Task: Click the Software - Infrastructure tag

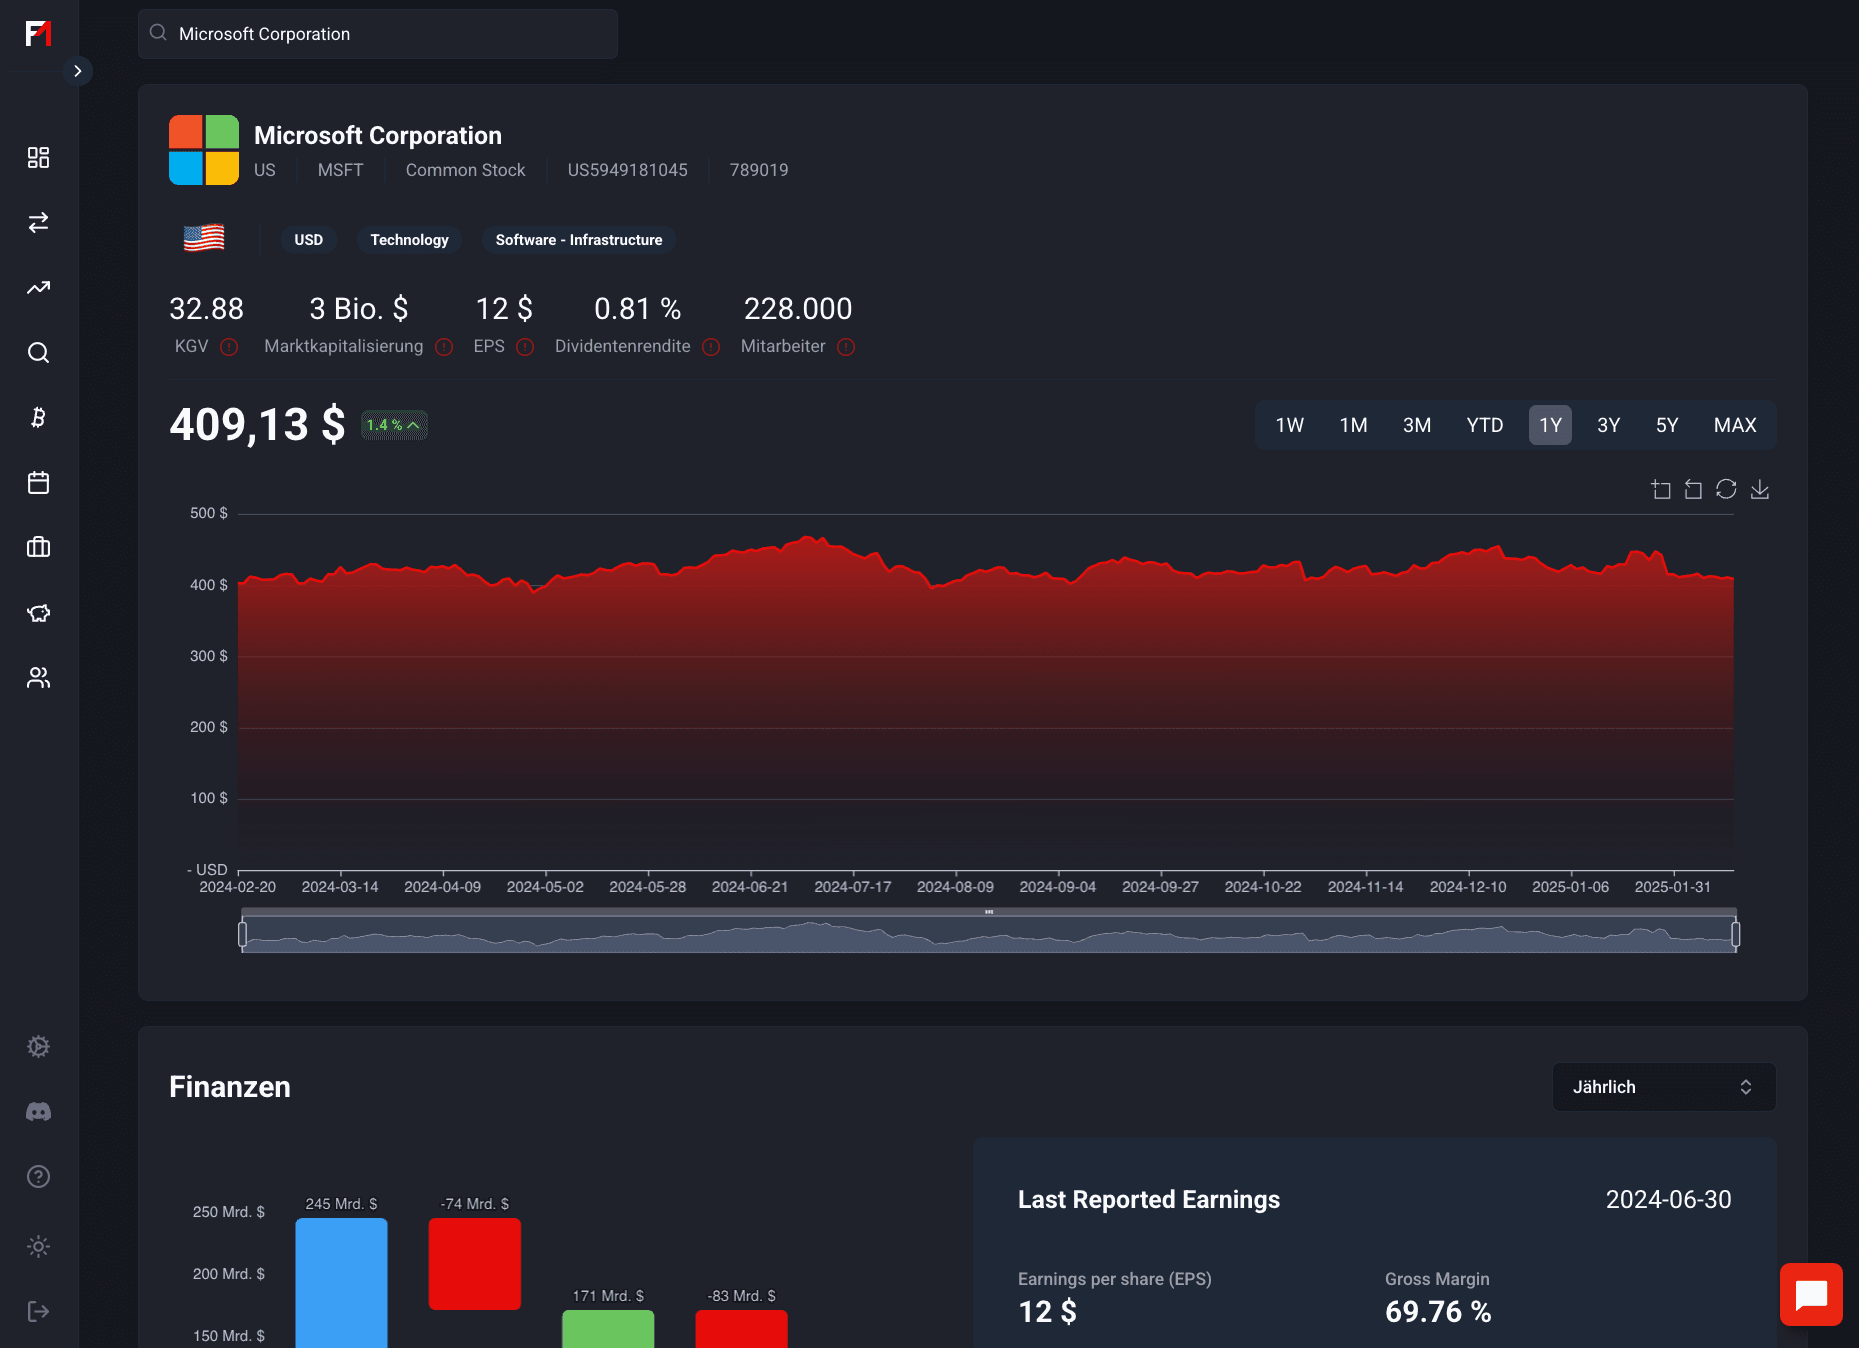Action: point(579,240)
